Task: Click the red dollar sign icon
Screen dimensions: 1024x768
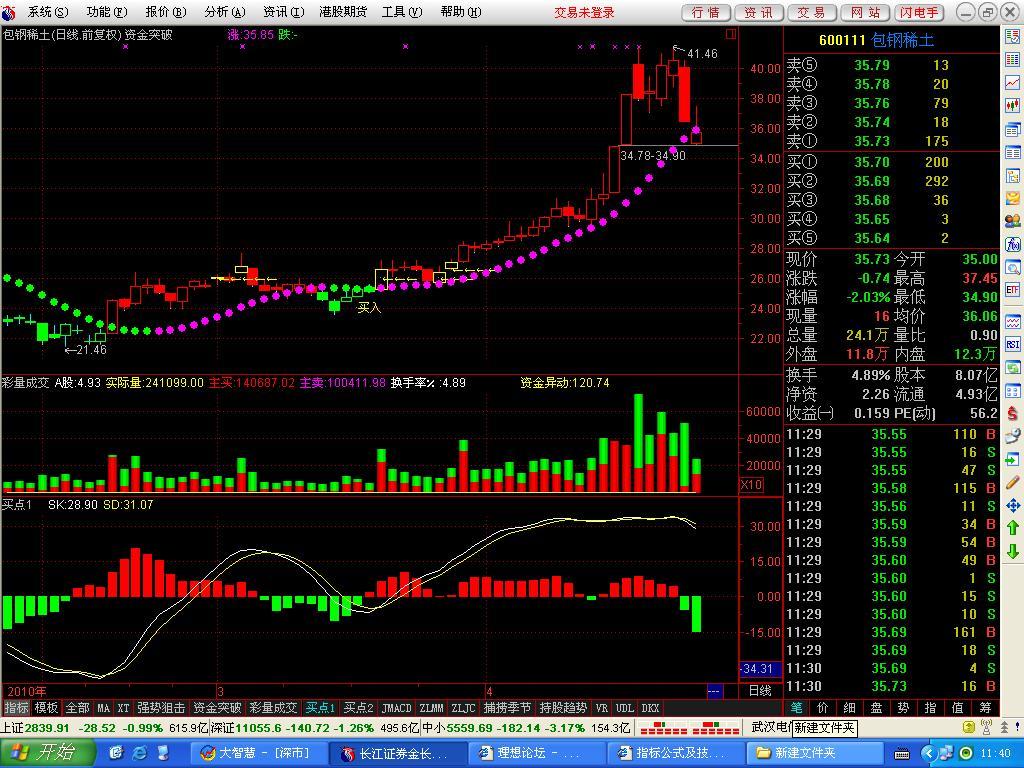Action: click(x=1012, y=413)
